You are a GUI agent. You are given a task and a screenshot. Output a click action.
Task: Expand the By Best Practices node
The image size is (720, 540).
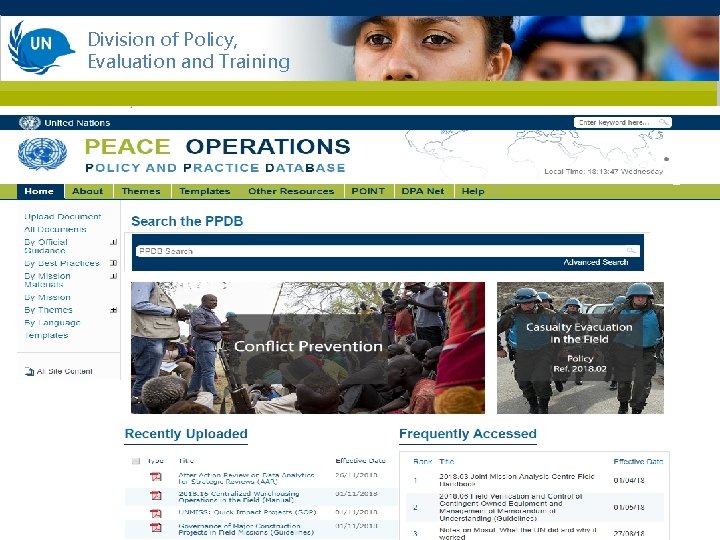[x=113, y=263]
